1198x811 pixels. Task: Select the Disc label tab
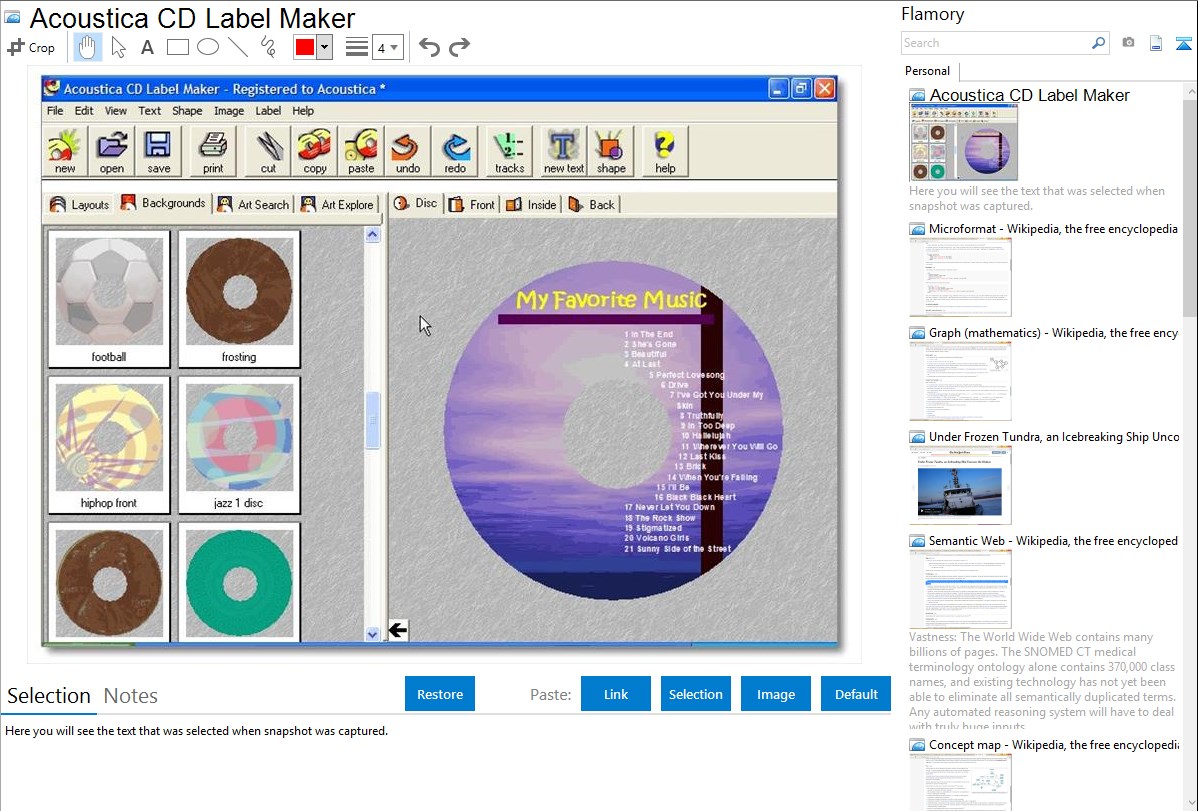coord(416,203)
